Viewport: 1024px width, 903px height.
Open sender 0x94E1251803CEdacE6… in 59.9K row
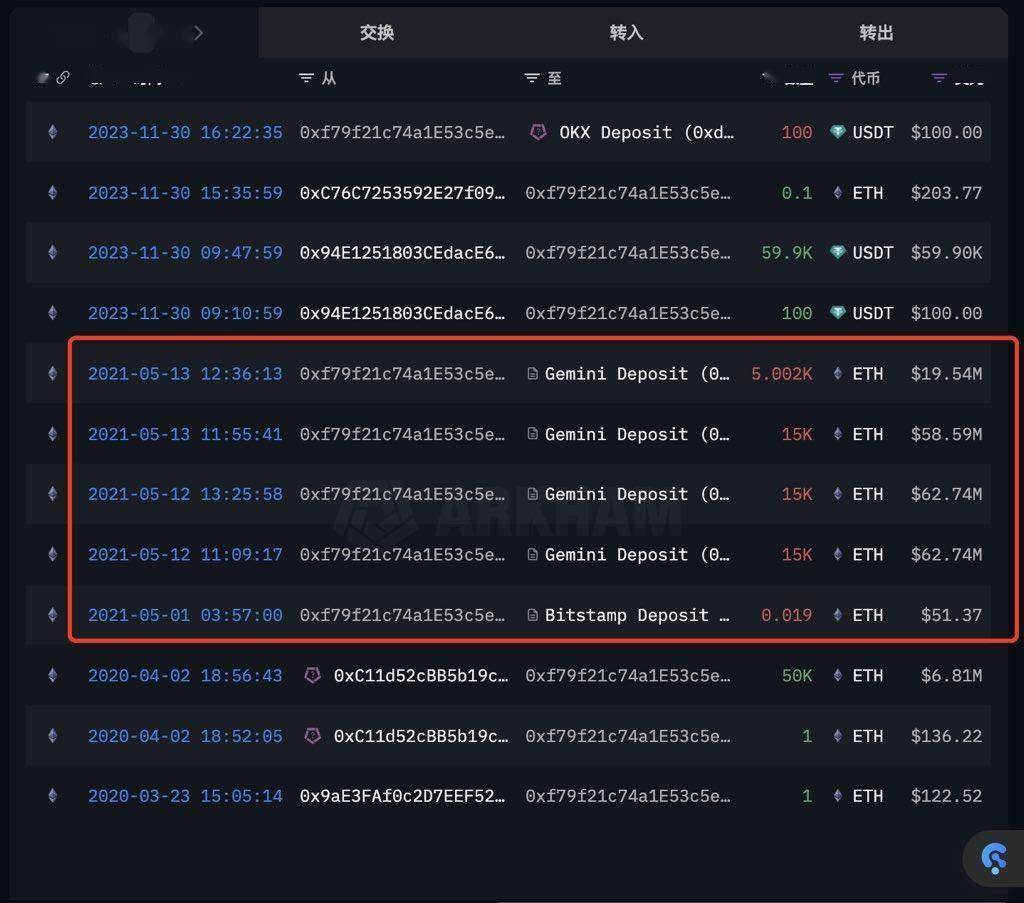pyautogui.click(x=402, y=253)
